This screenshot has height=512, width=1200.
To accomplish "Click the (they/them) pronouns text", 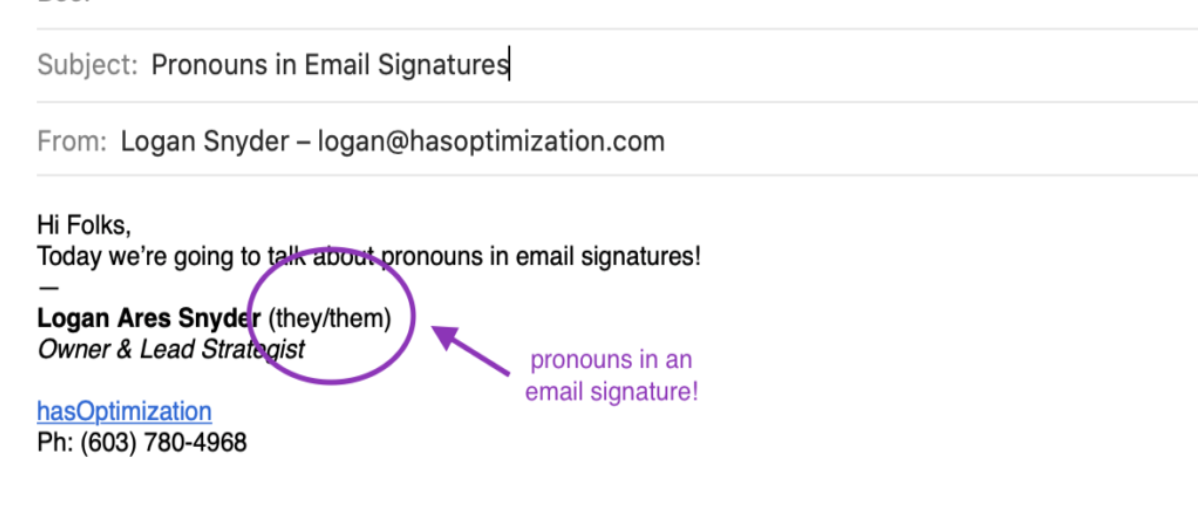I will coord(330,319).
